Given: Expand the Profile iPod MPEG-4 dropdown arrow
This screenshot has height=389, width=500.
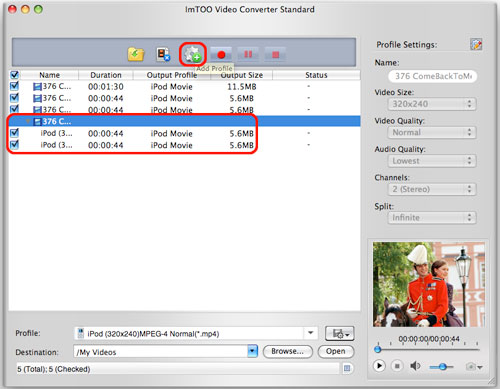Looking at the screenshot, I should (310, 333).
